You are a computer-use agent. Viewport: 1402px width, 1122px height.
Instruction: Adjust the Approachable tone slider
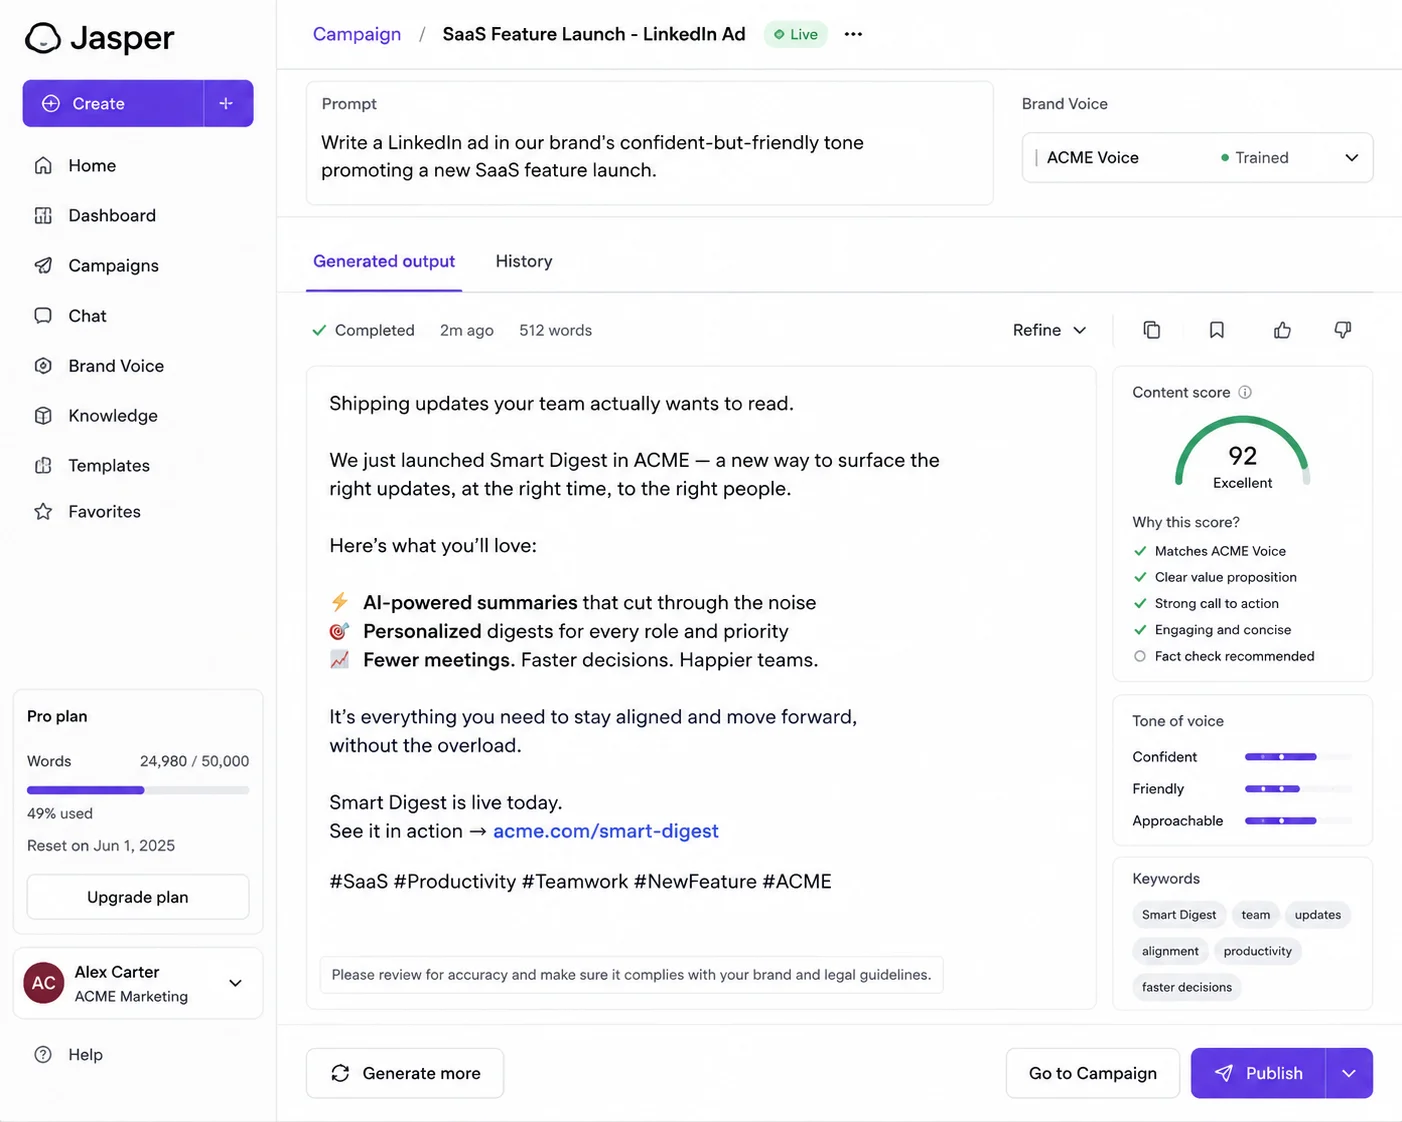pyautogui.click(x=1298, y=821)
